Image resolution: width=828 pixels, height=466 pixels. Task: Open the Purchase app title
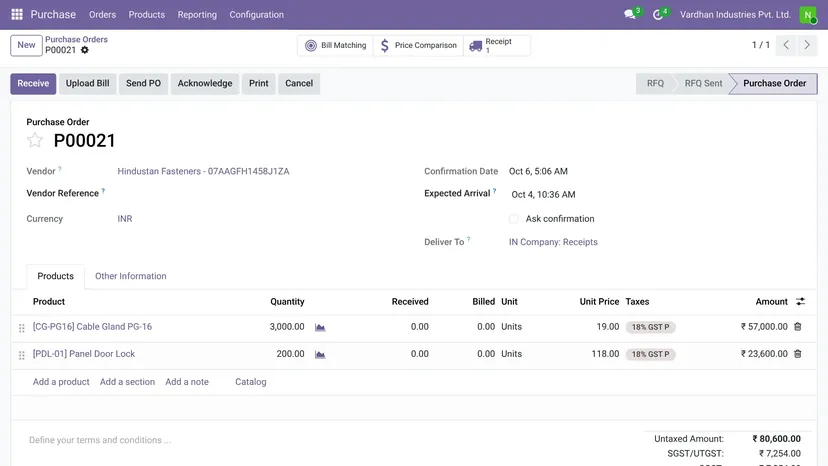tap(53, 15)
